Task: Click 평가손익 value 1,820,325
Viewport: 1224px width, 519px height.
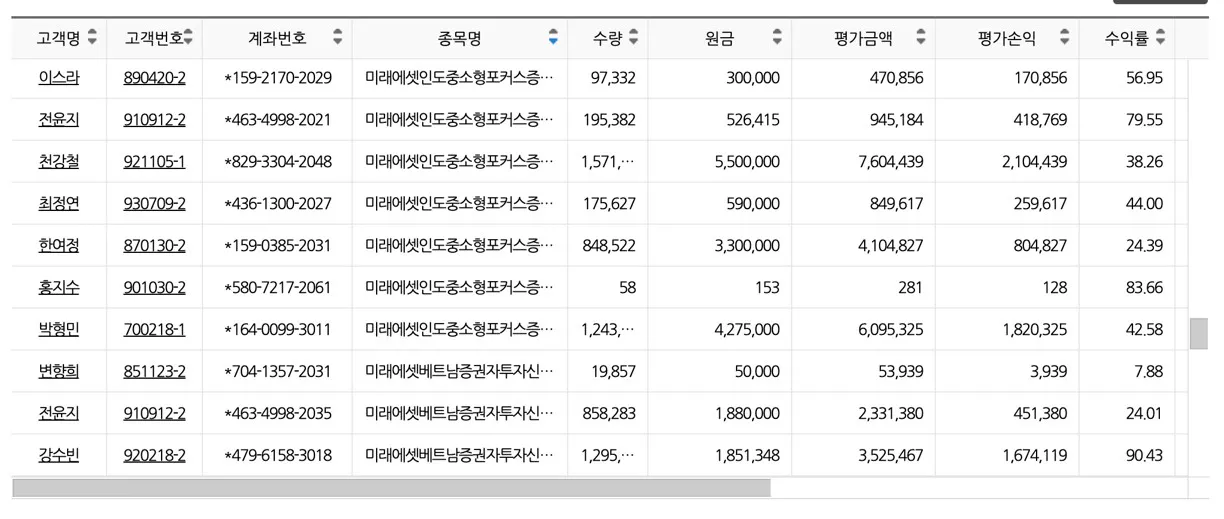Action: tap(1035, 329)
